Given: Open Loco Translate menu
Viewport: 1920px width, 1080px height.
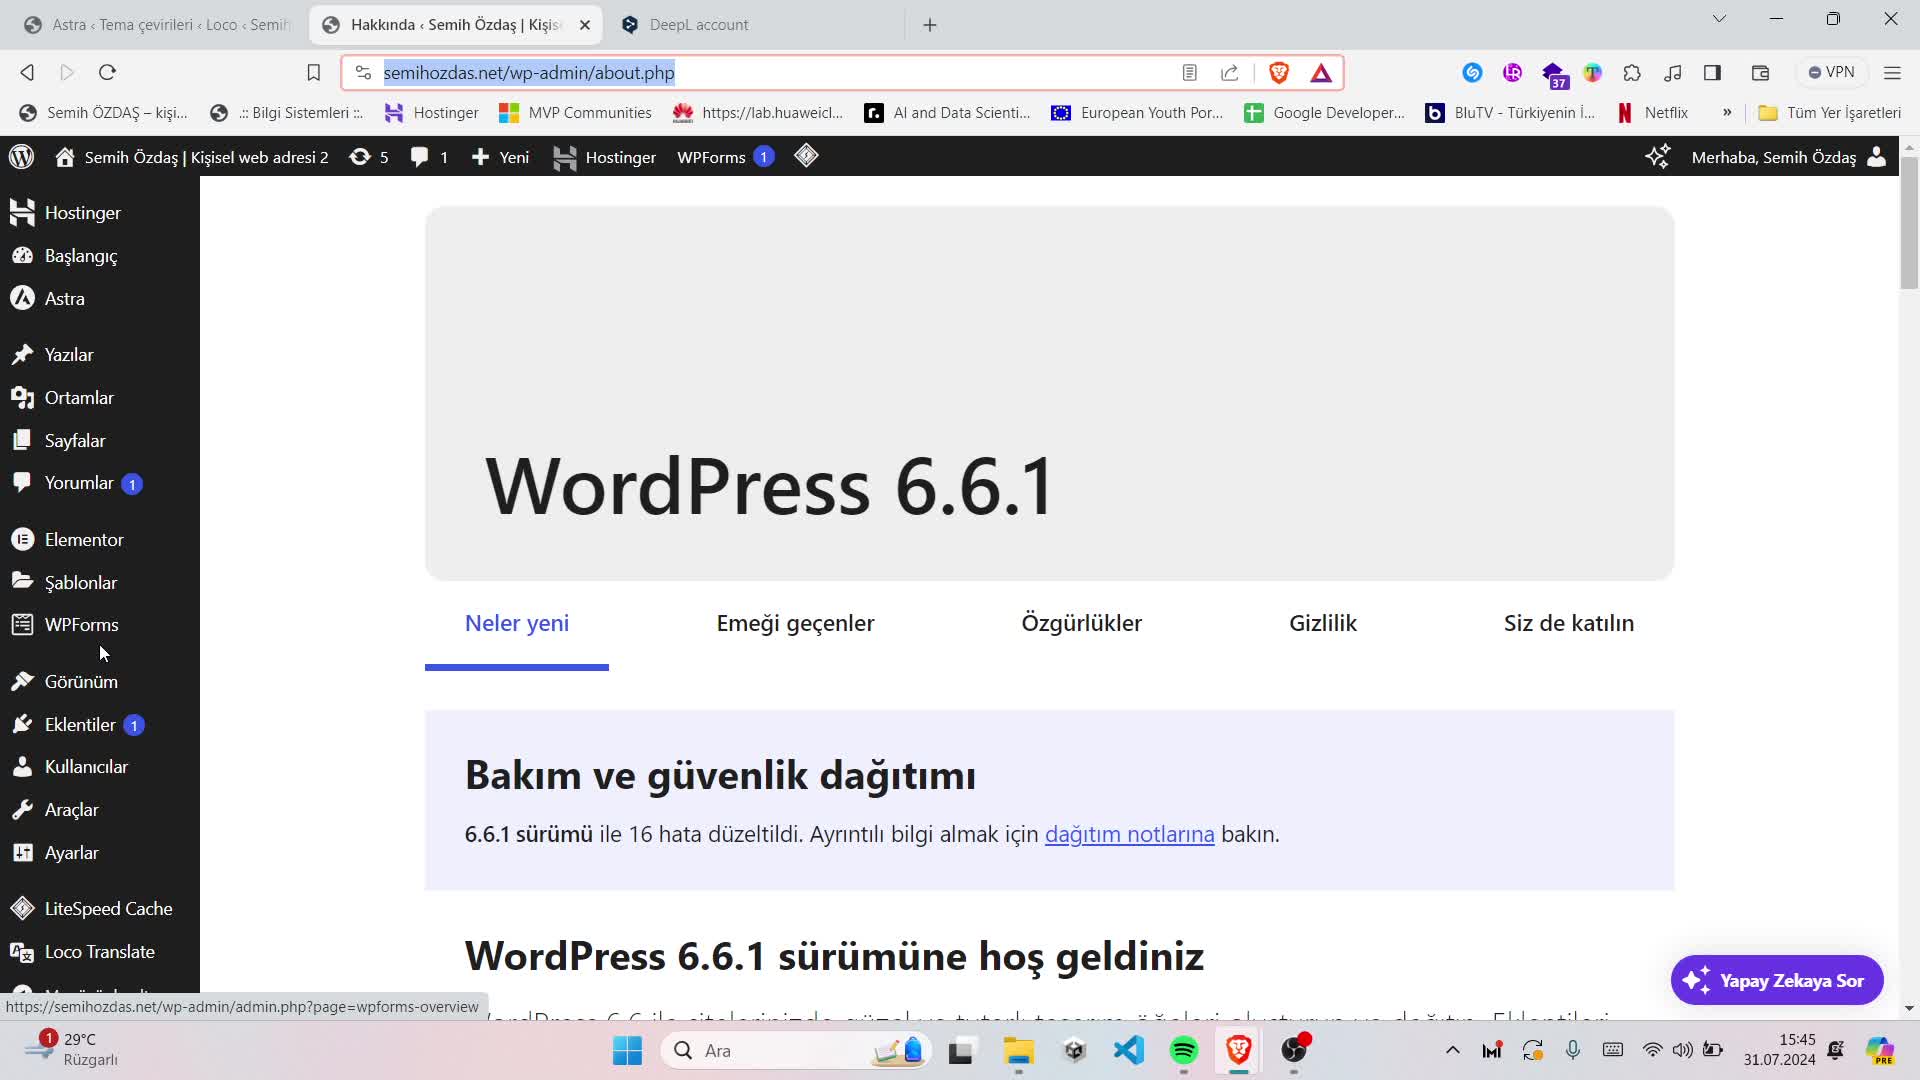Looking at the screenshot, I should pyautogui.click(x=100, y=952).
